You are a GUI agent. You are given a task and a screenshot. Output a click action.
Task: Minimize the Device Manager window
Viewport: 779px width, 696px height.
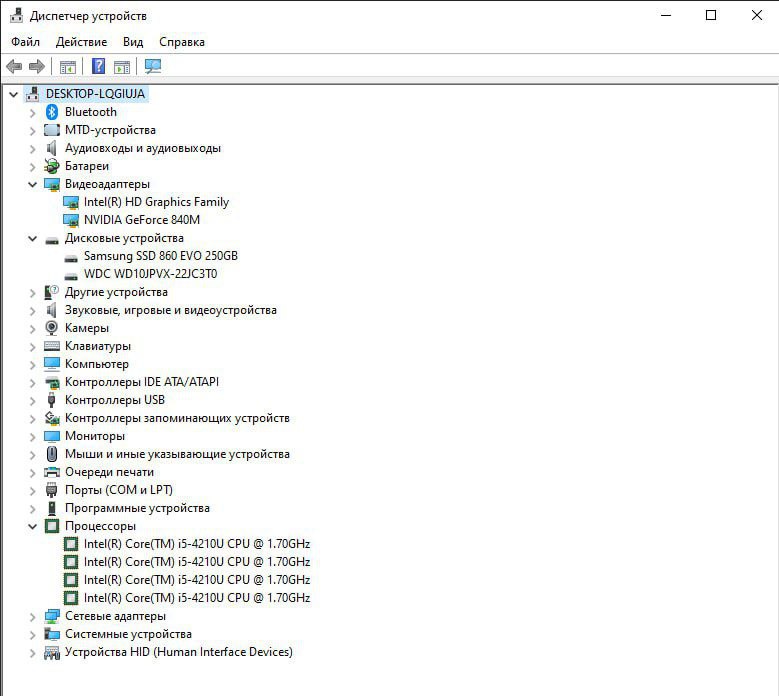pyautogui.click(x=666, y=15)
